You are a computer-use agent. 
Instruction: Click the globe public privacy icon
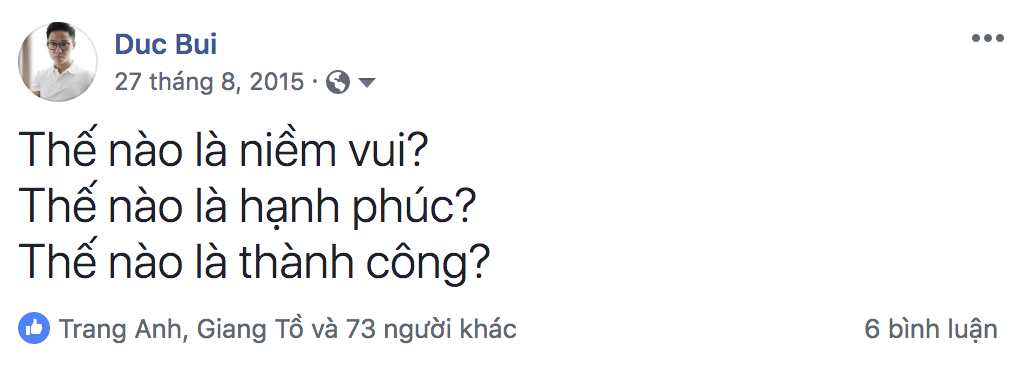pos(338,82)
